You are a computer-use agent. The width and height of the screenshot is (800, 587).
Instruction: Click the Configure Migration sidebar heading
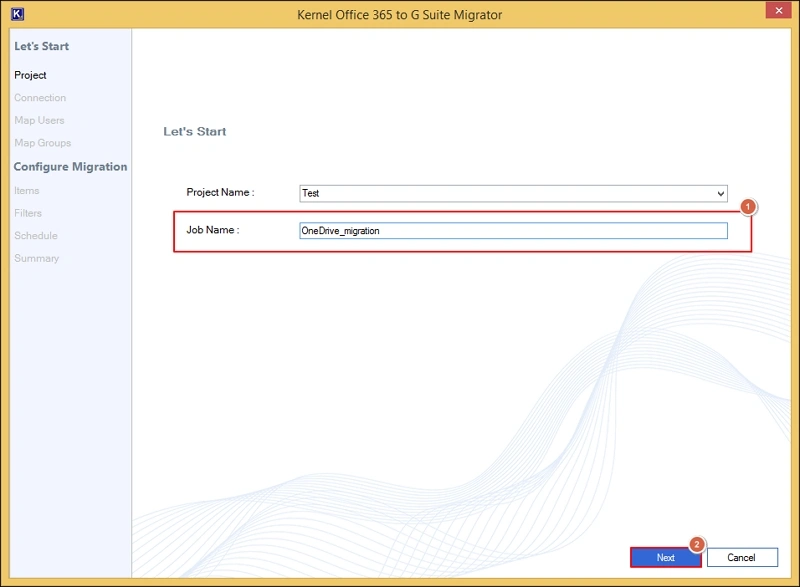[70, 166]
